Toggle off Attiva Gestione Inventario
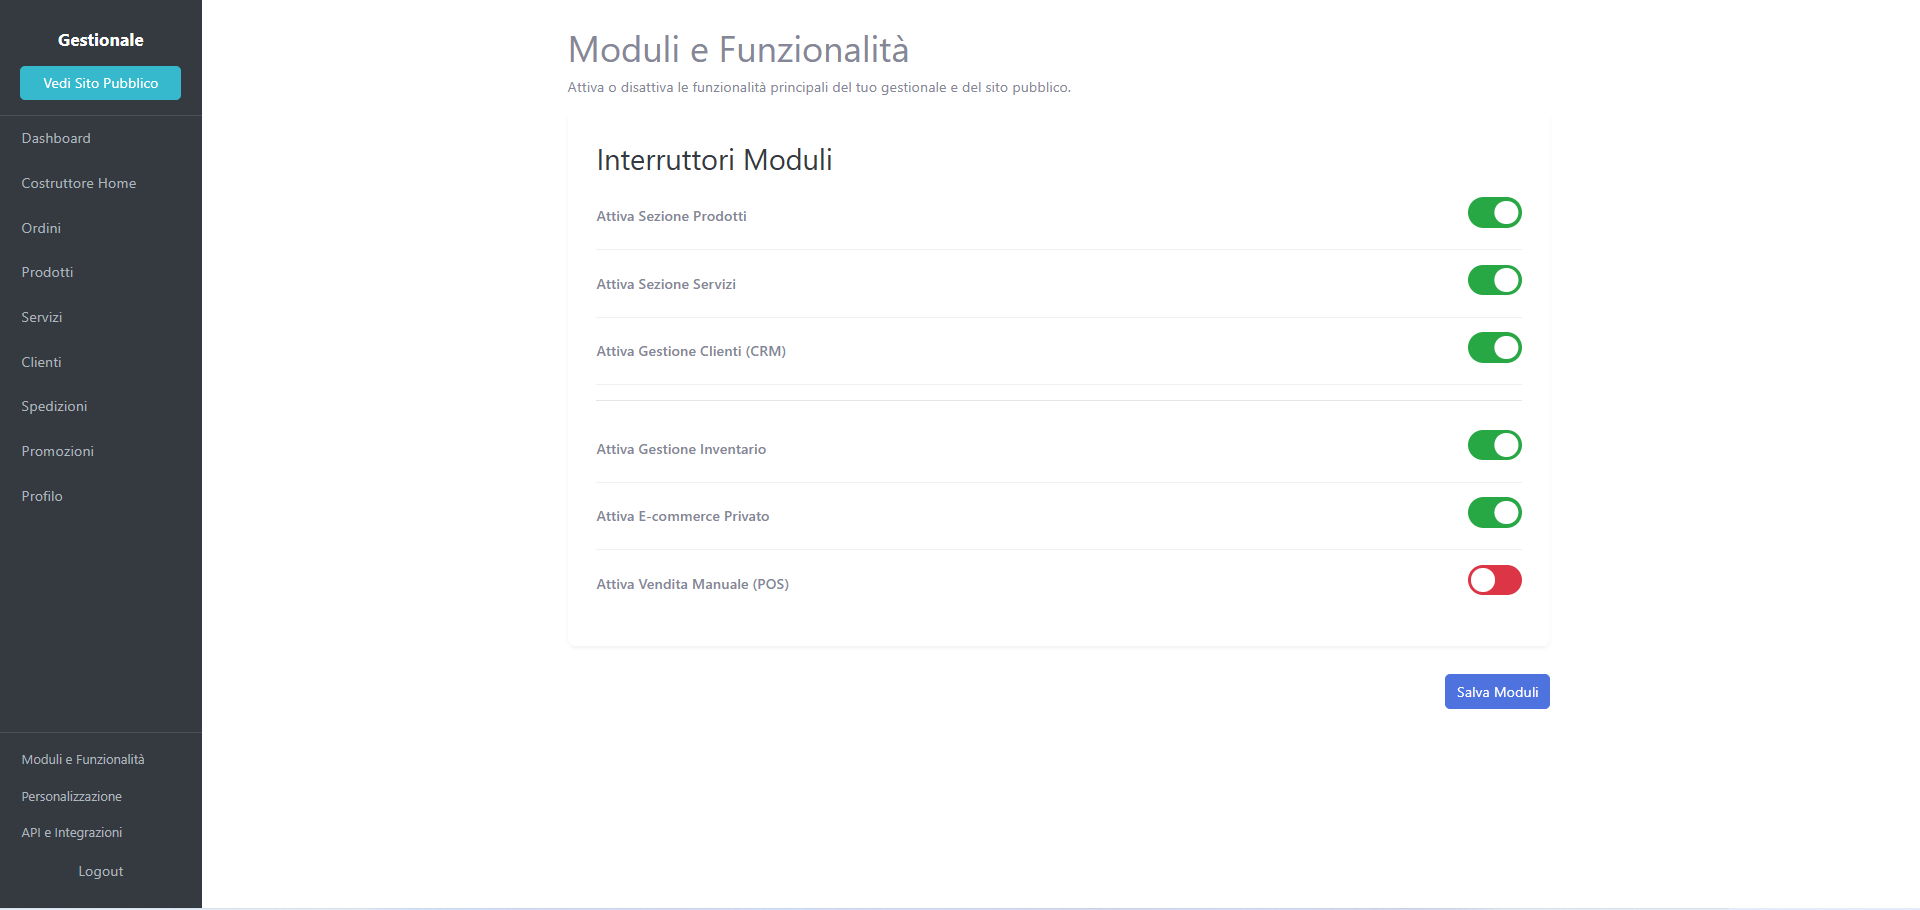Viewport: 1920px width, 910px height. 1494,445
